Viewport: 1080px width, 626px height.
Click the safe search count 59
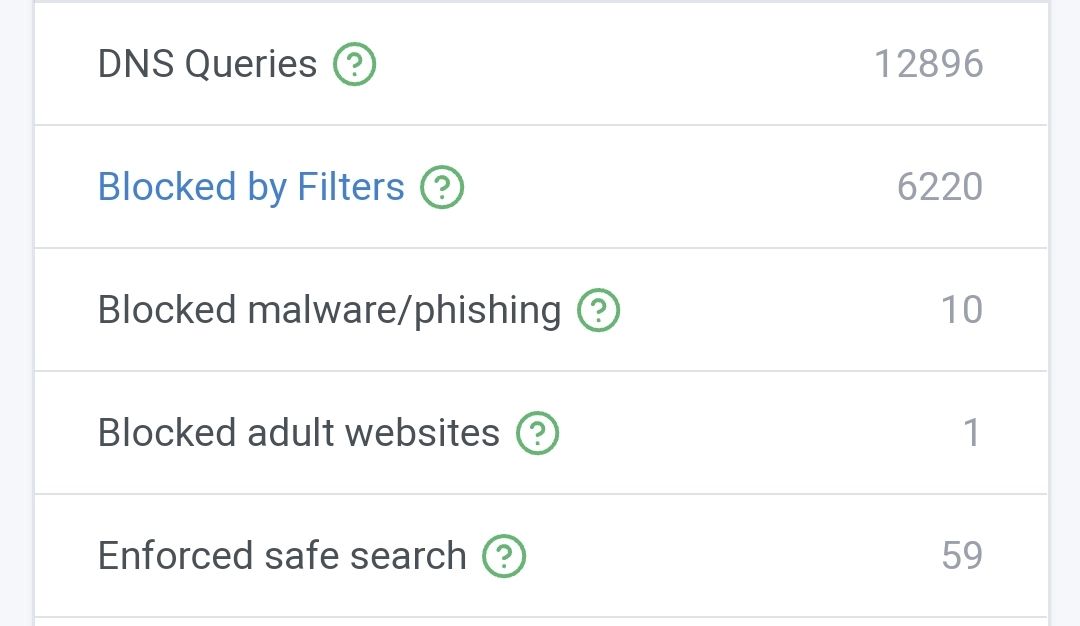962,556
